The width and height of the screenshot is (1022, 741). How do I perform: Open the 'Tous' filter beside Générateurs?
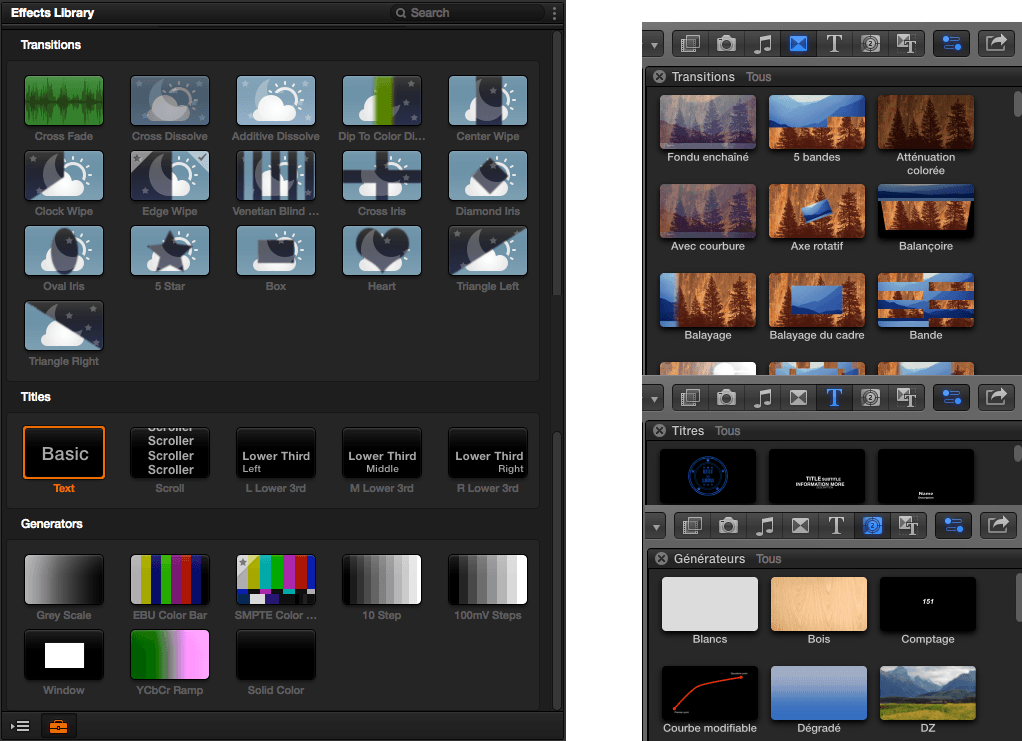[769, 559]
